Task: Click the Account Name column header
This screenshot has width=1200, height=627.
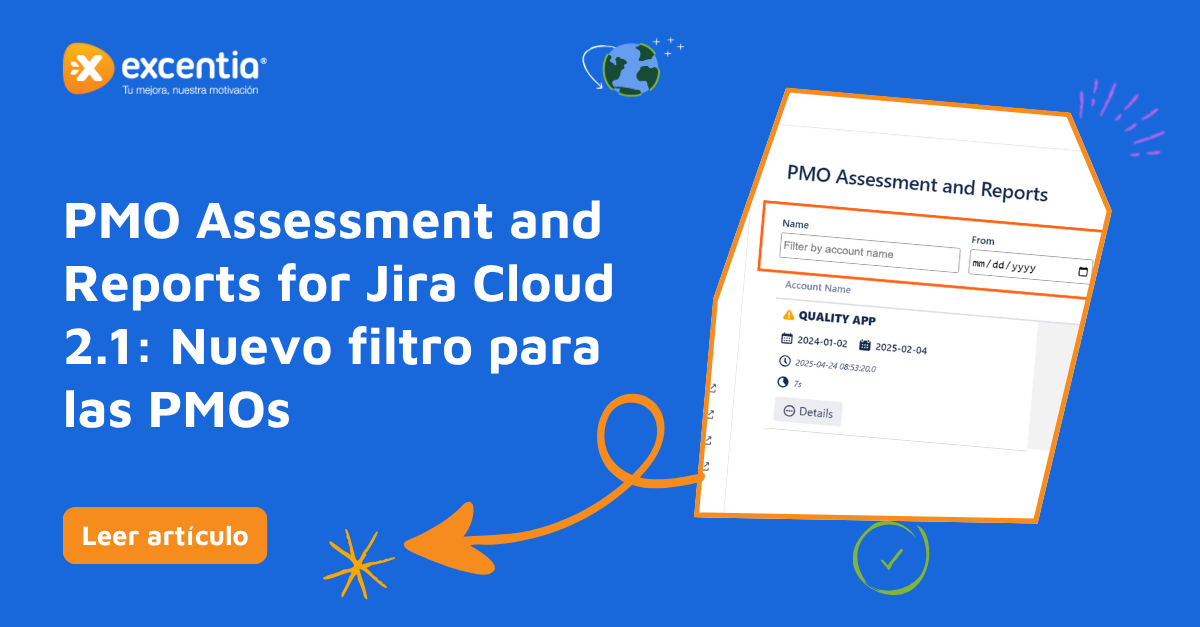Action: 818,288
